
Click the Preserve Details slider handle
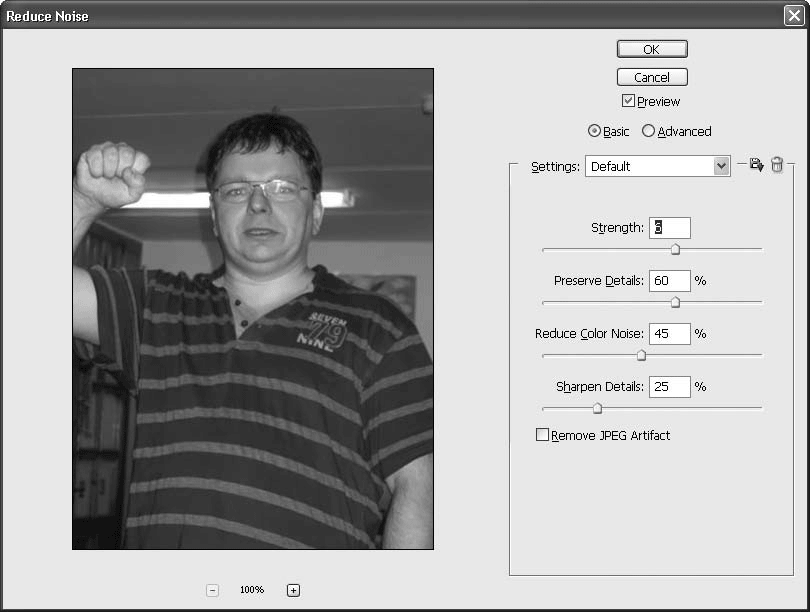[x=675, y=302]
